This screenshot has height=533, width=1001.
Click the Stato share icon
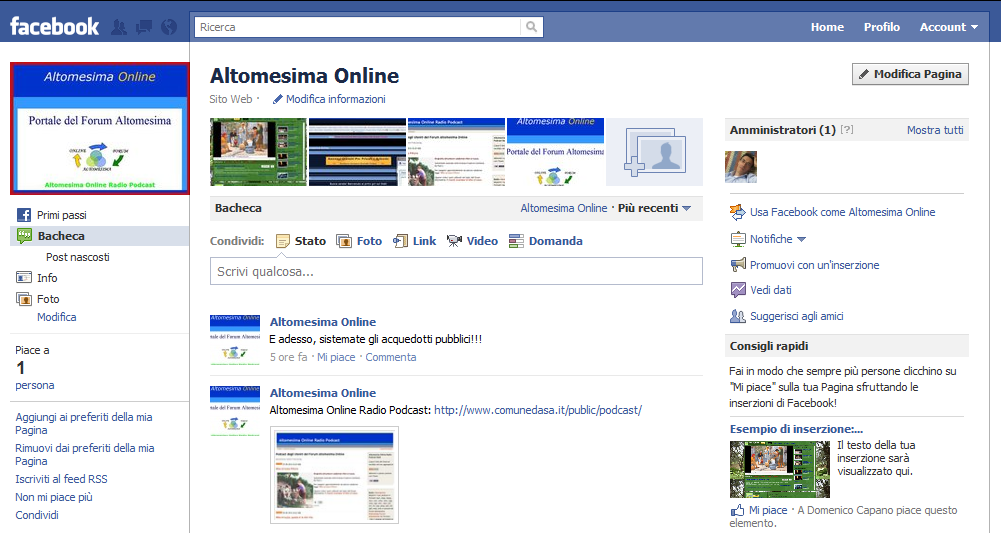coord(282,241)
